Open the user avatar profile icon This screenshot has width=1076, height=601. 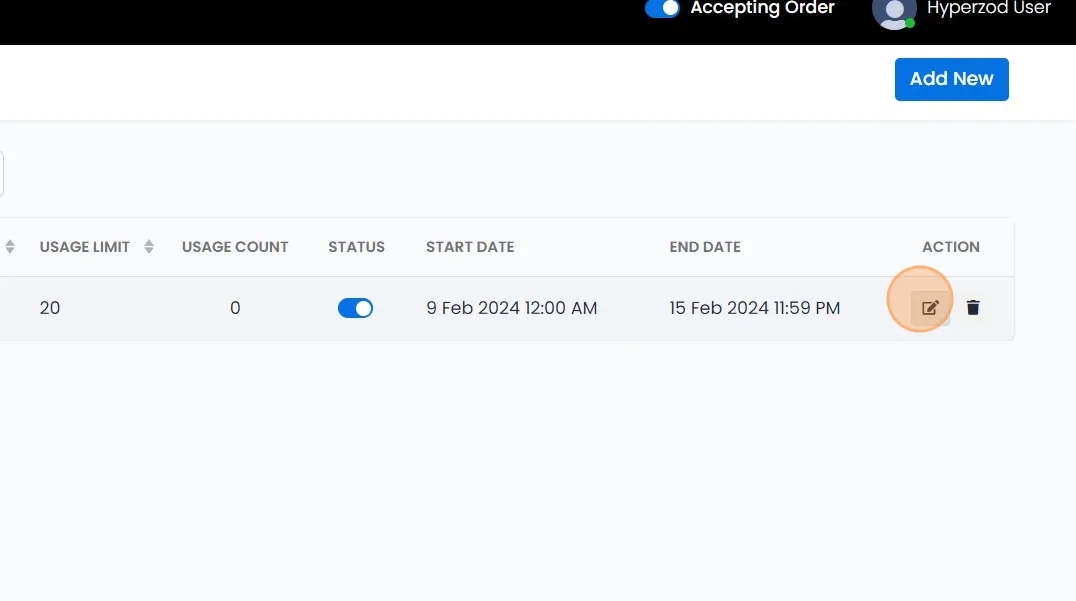pos(893,11)
